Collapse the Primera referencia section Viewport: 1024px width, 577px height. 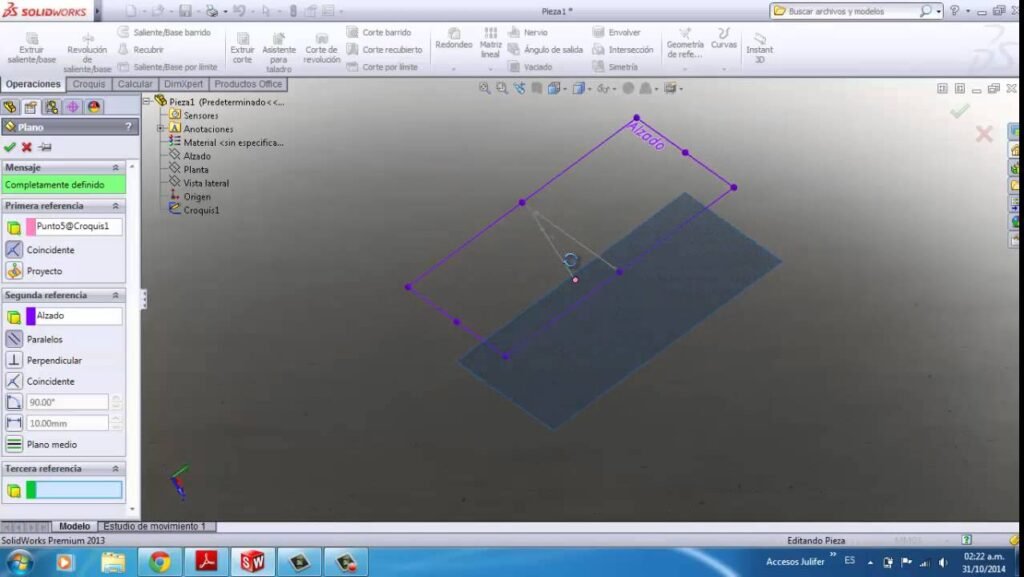pos(116,206)
